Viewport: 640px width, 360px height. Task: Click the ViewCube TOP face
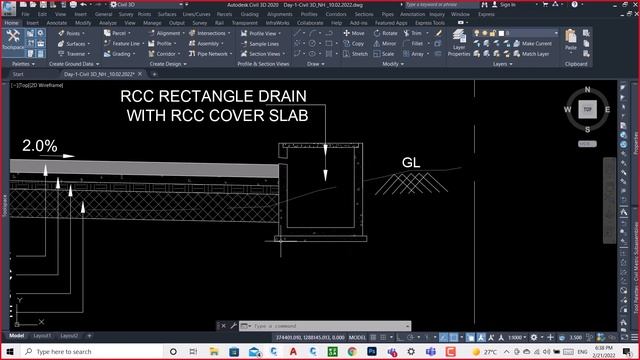click(587, 109)
